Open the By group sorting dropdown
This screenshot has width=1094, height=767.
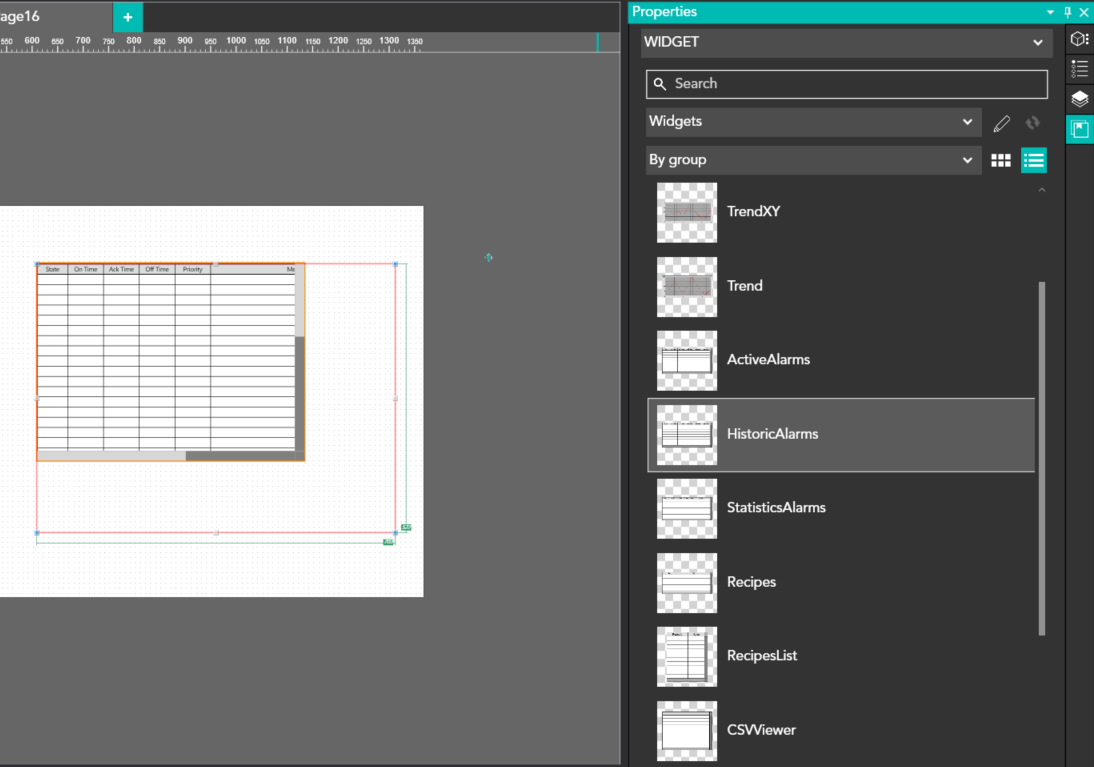[x=812, y=160]
